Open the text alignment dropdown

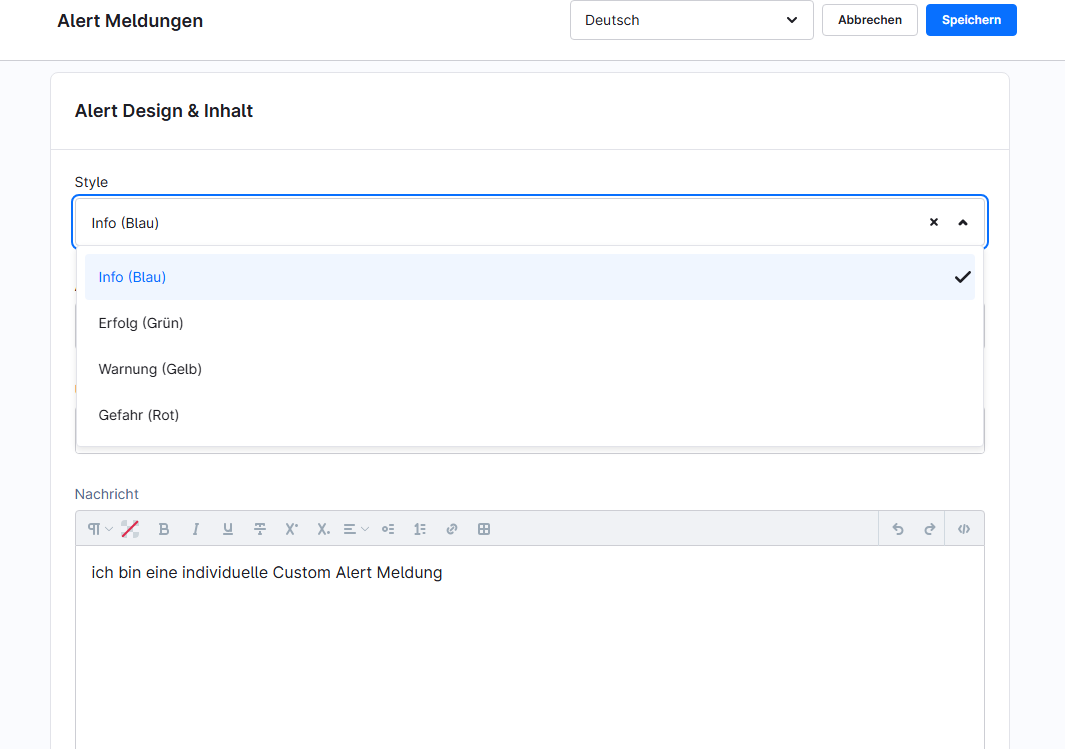[354, 528]
